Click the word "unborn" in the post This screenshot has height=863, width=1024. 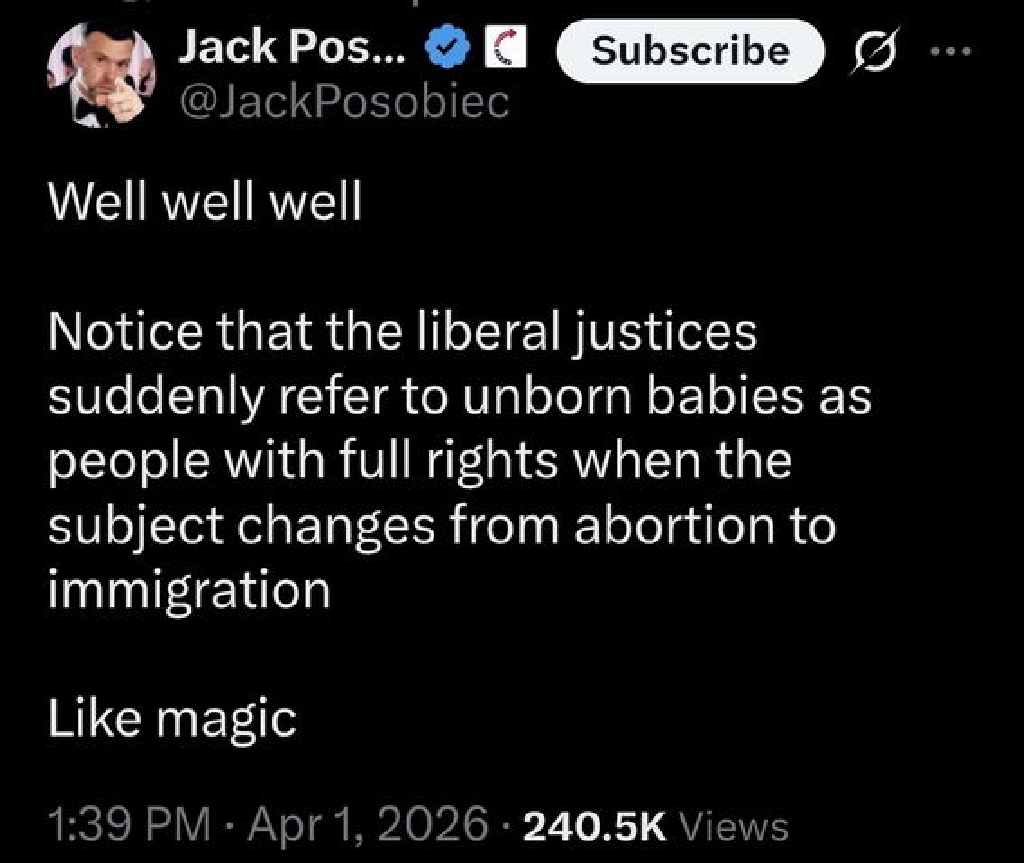pyautogui.click(x=547, y=396)
